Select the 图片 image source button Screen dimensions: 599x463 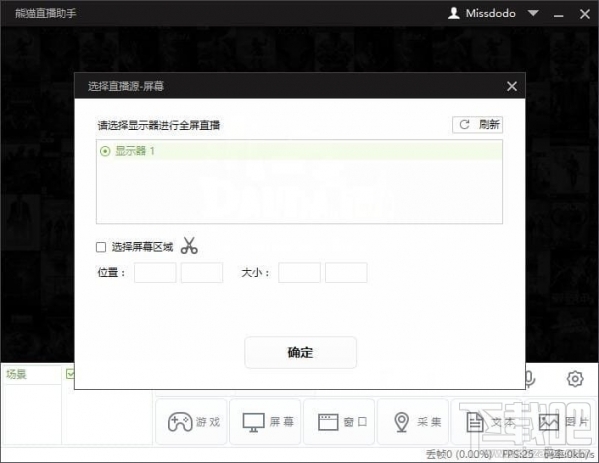click(x=560, y=422)
